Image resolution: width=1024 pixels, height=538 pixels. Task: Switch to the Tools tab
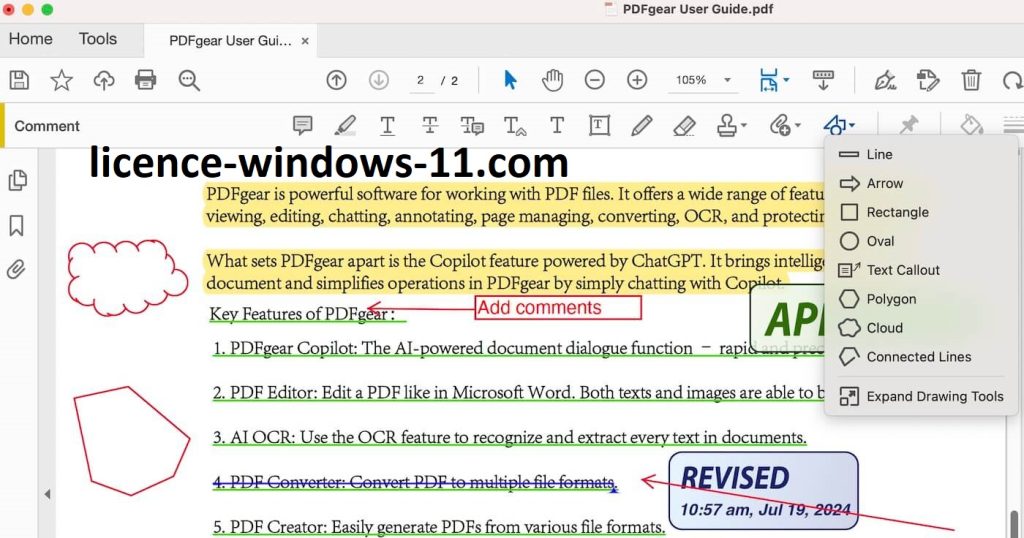click(x=98, y=39)
